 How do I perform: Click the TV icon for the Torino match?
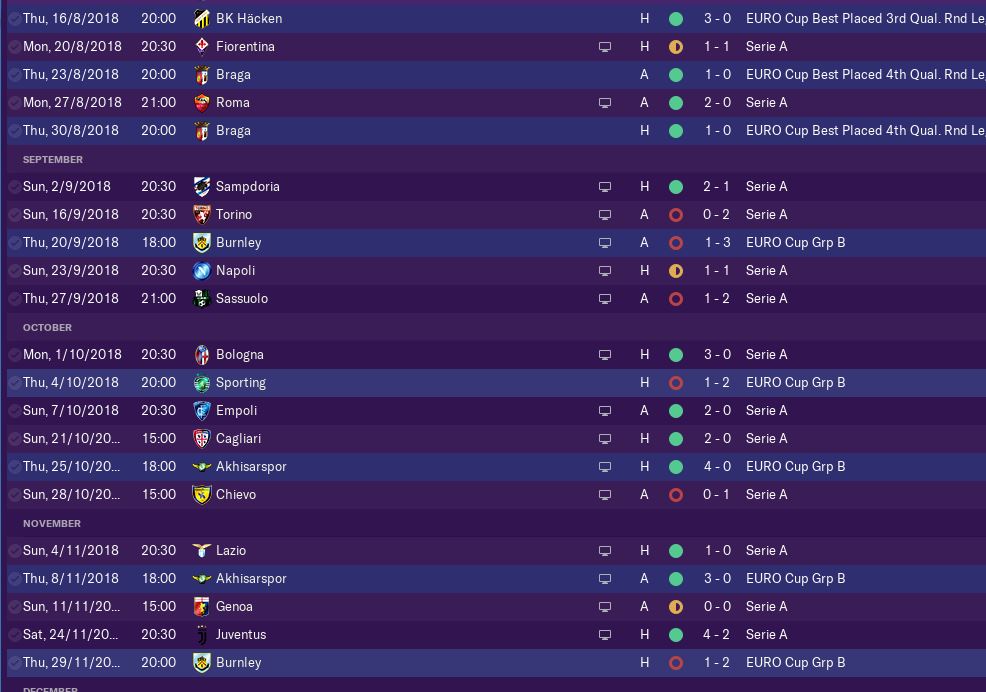(x=605, y=215)
